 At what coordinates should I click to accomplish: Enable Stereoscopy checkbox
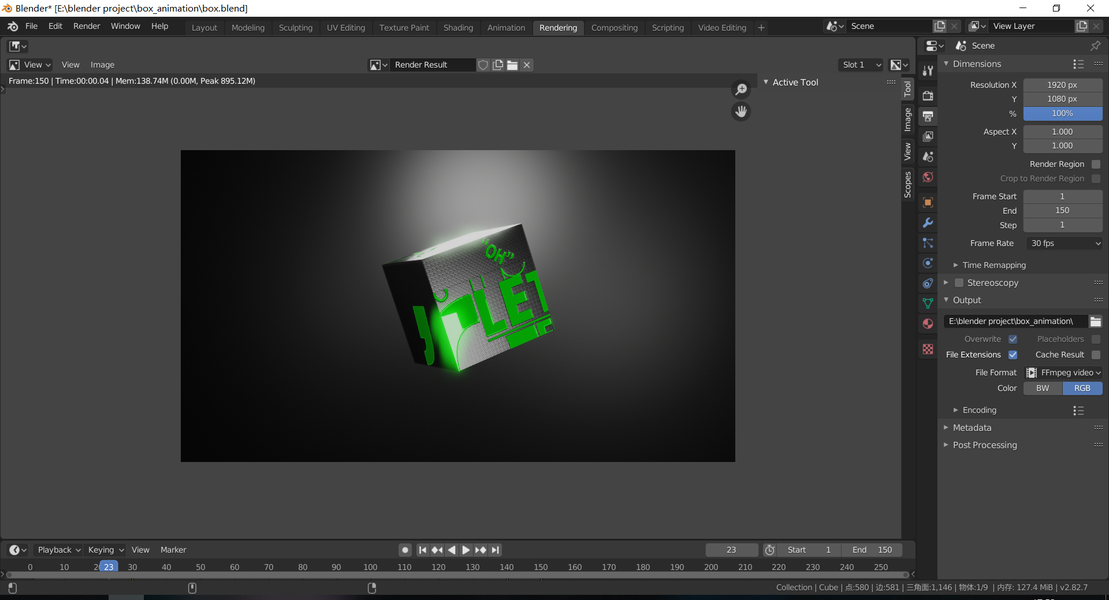[959, 282]
